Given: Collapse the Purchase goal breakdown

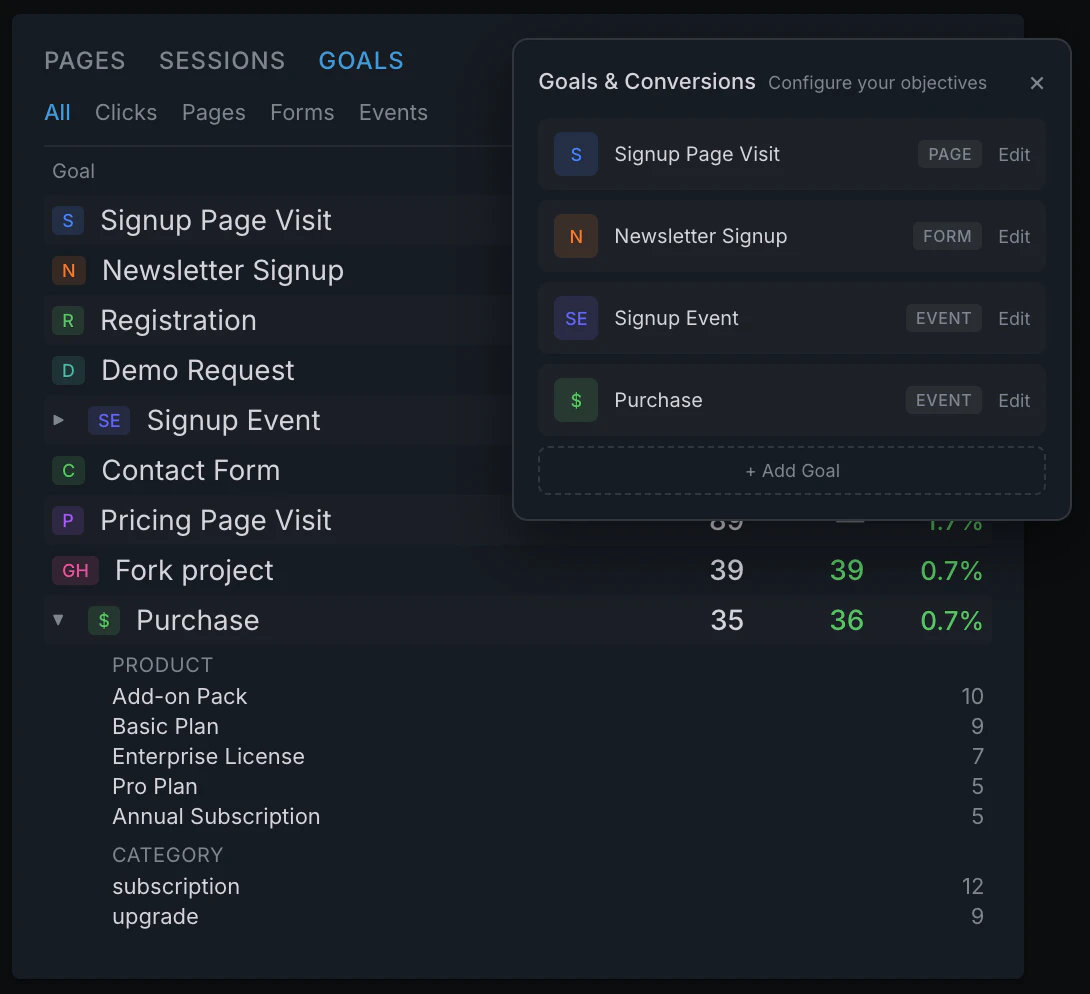Looking at the screenshot, I should (x=58, y=620).
